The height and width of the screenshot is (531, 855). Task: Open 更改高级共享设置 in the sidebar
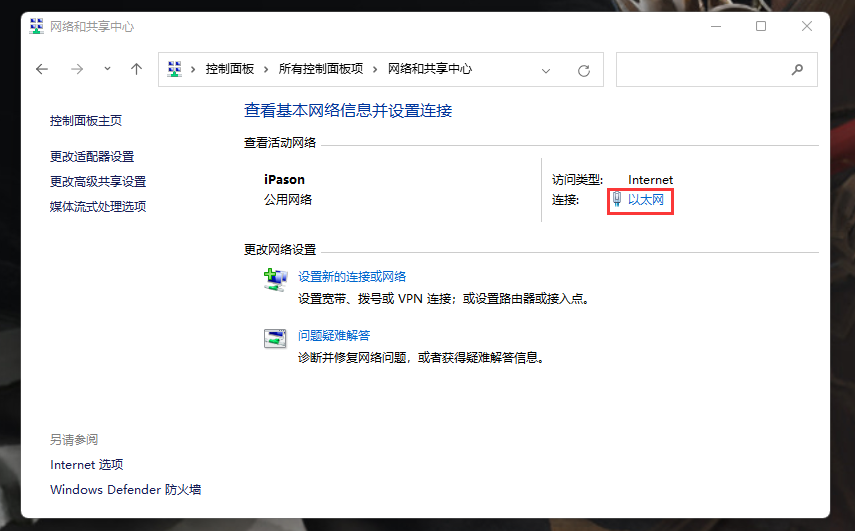point(98,182)
